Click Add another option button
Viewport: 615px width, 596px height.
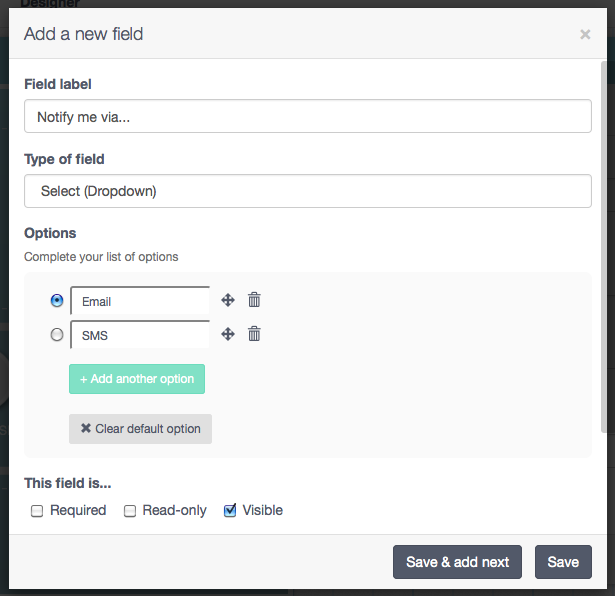coord(137,379)
